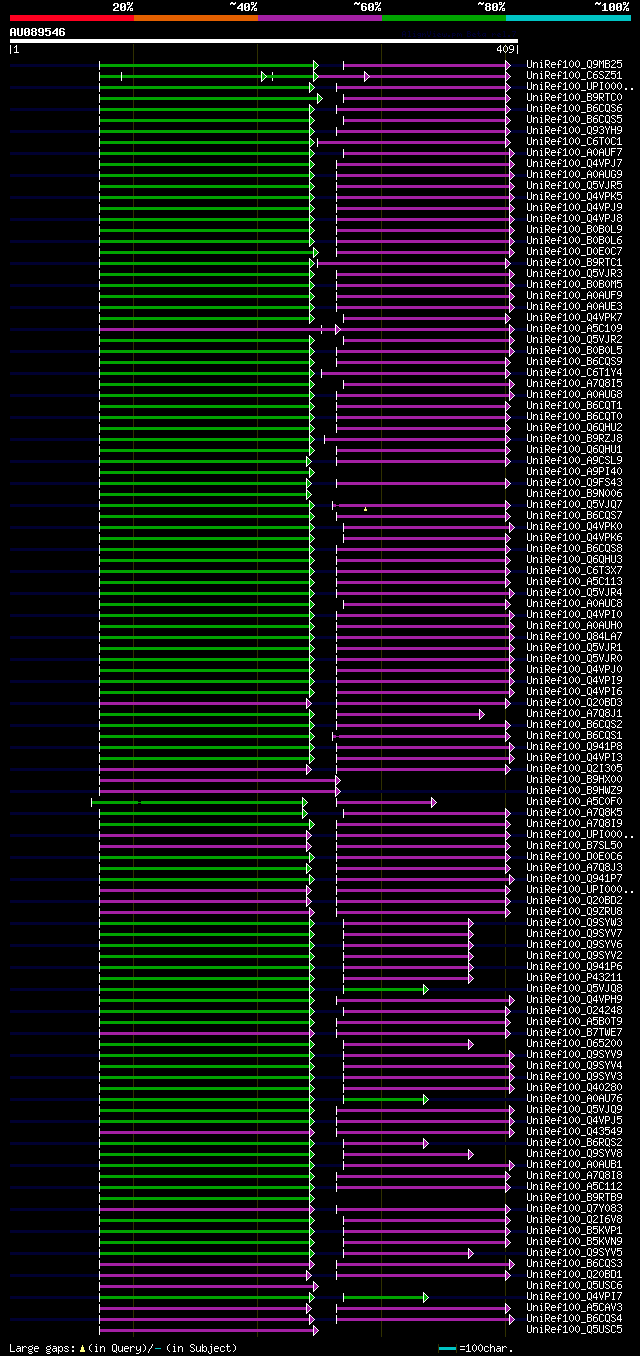
Task: Select hit UniRef100_A5C113
Action: [x=574, y=581]
